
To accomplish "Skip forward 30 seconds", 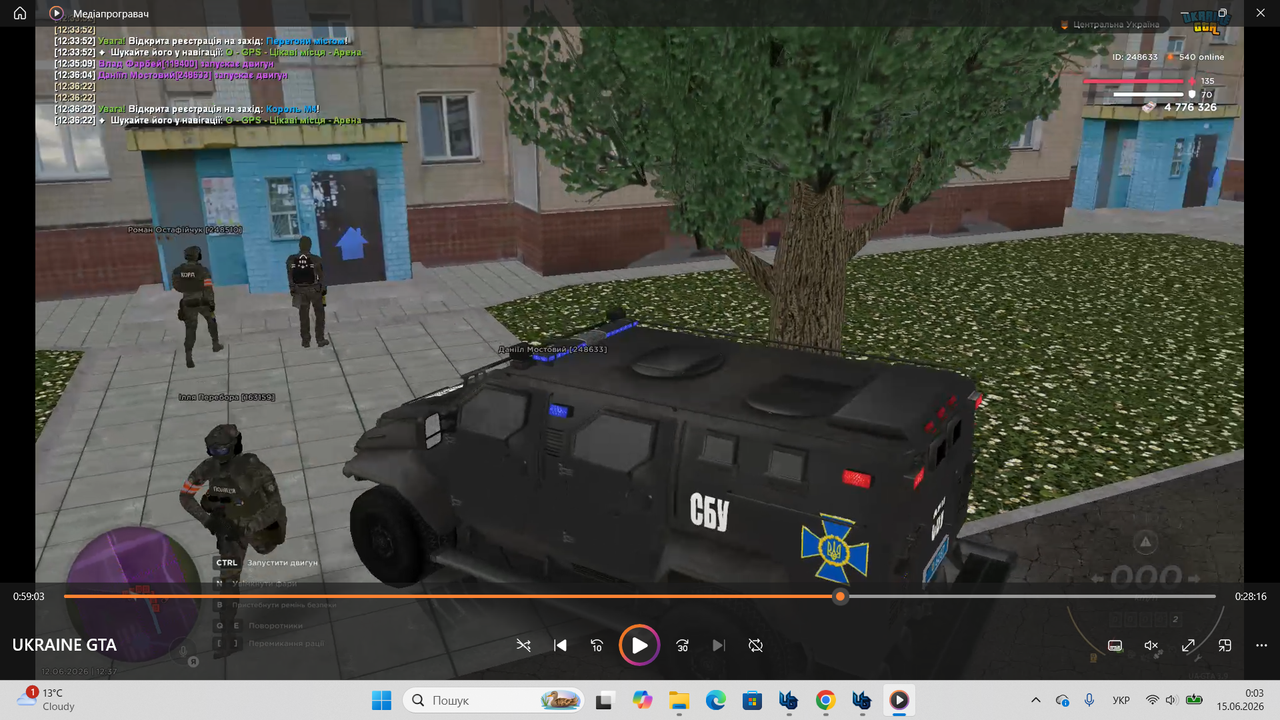I will 682,645.
